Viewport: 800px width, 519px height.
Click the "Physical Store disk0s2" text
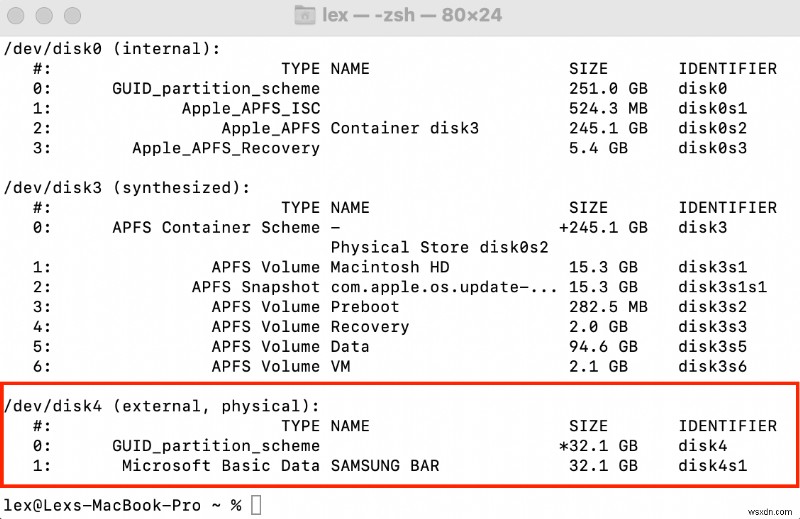click(x=439, y=247)
